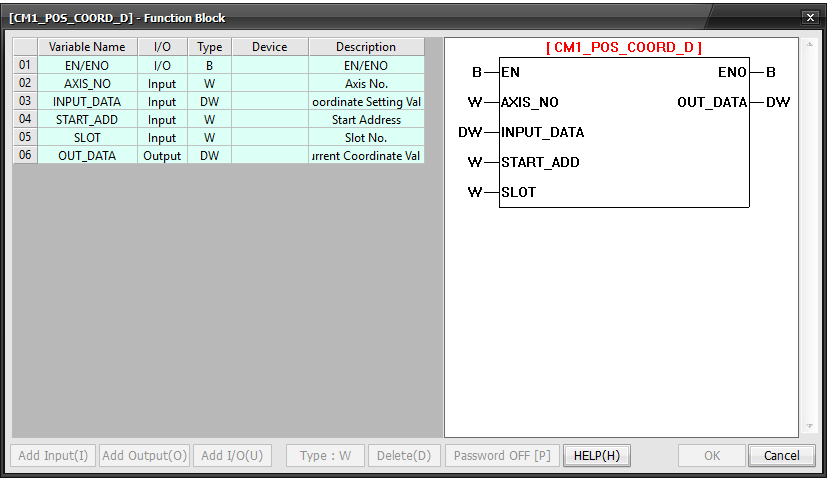Select the I/O column header
This screenshot has height=478, width=827.
pos(162,47)
